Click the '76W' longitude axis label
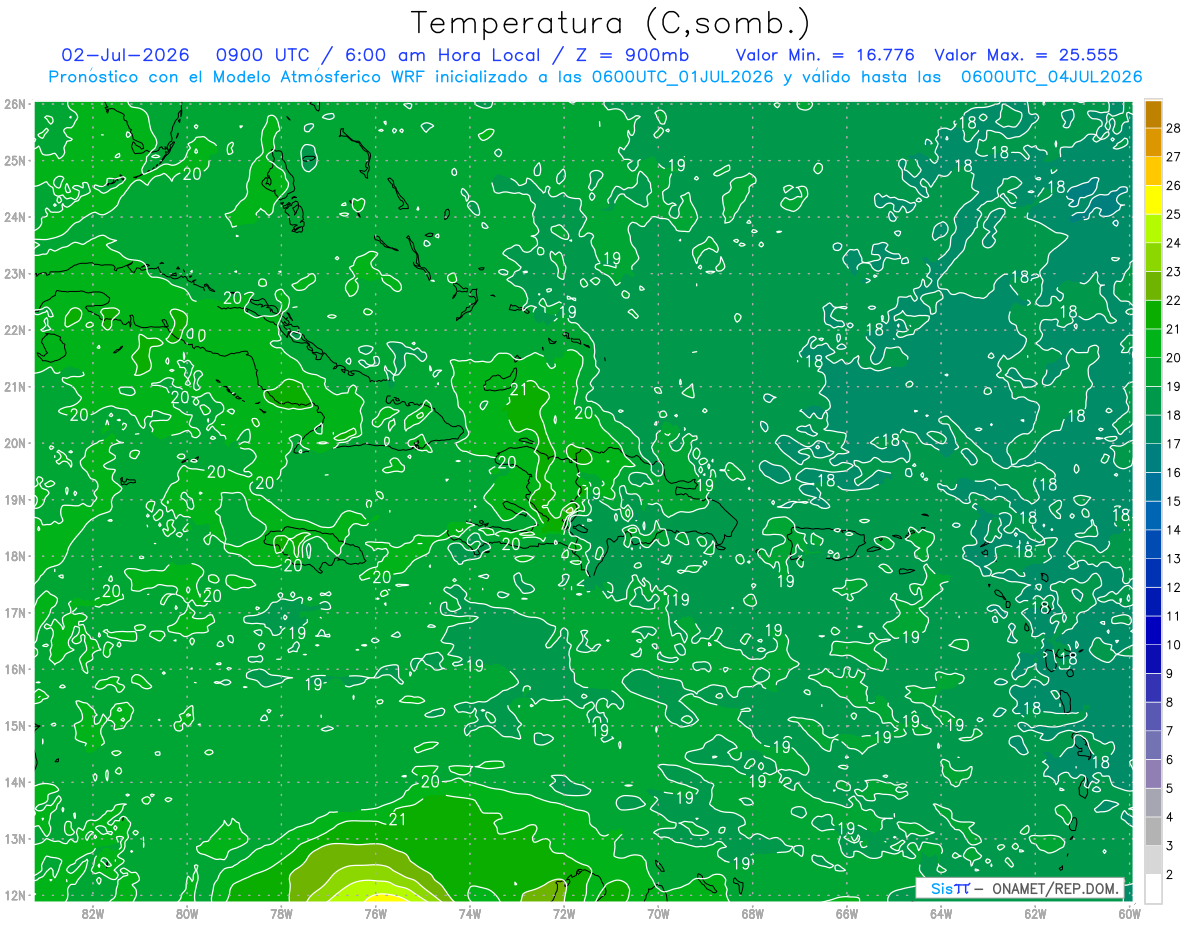Viewport: 1200px width, 927px height. [x=376, y=913]
